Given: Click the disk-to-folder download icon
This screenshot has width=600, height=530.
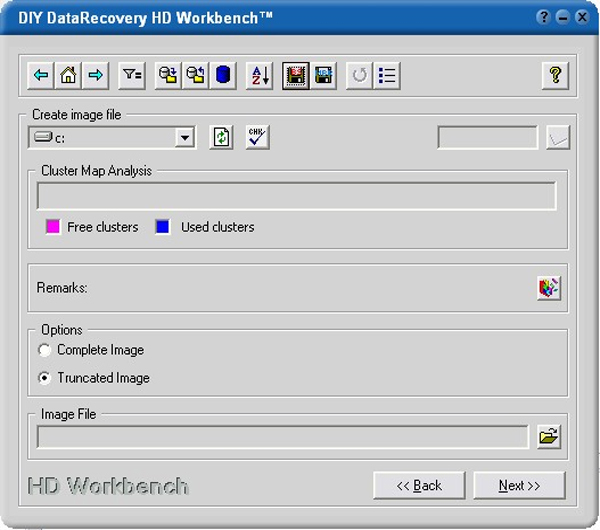Looking at the screenshot, I should pyautogui.click(x=168, y=75).
